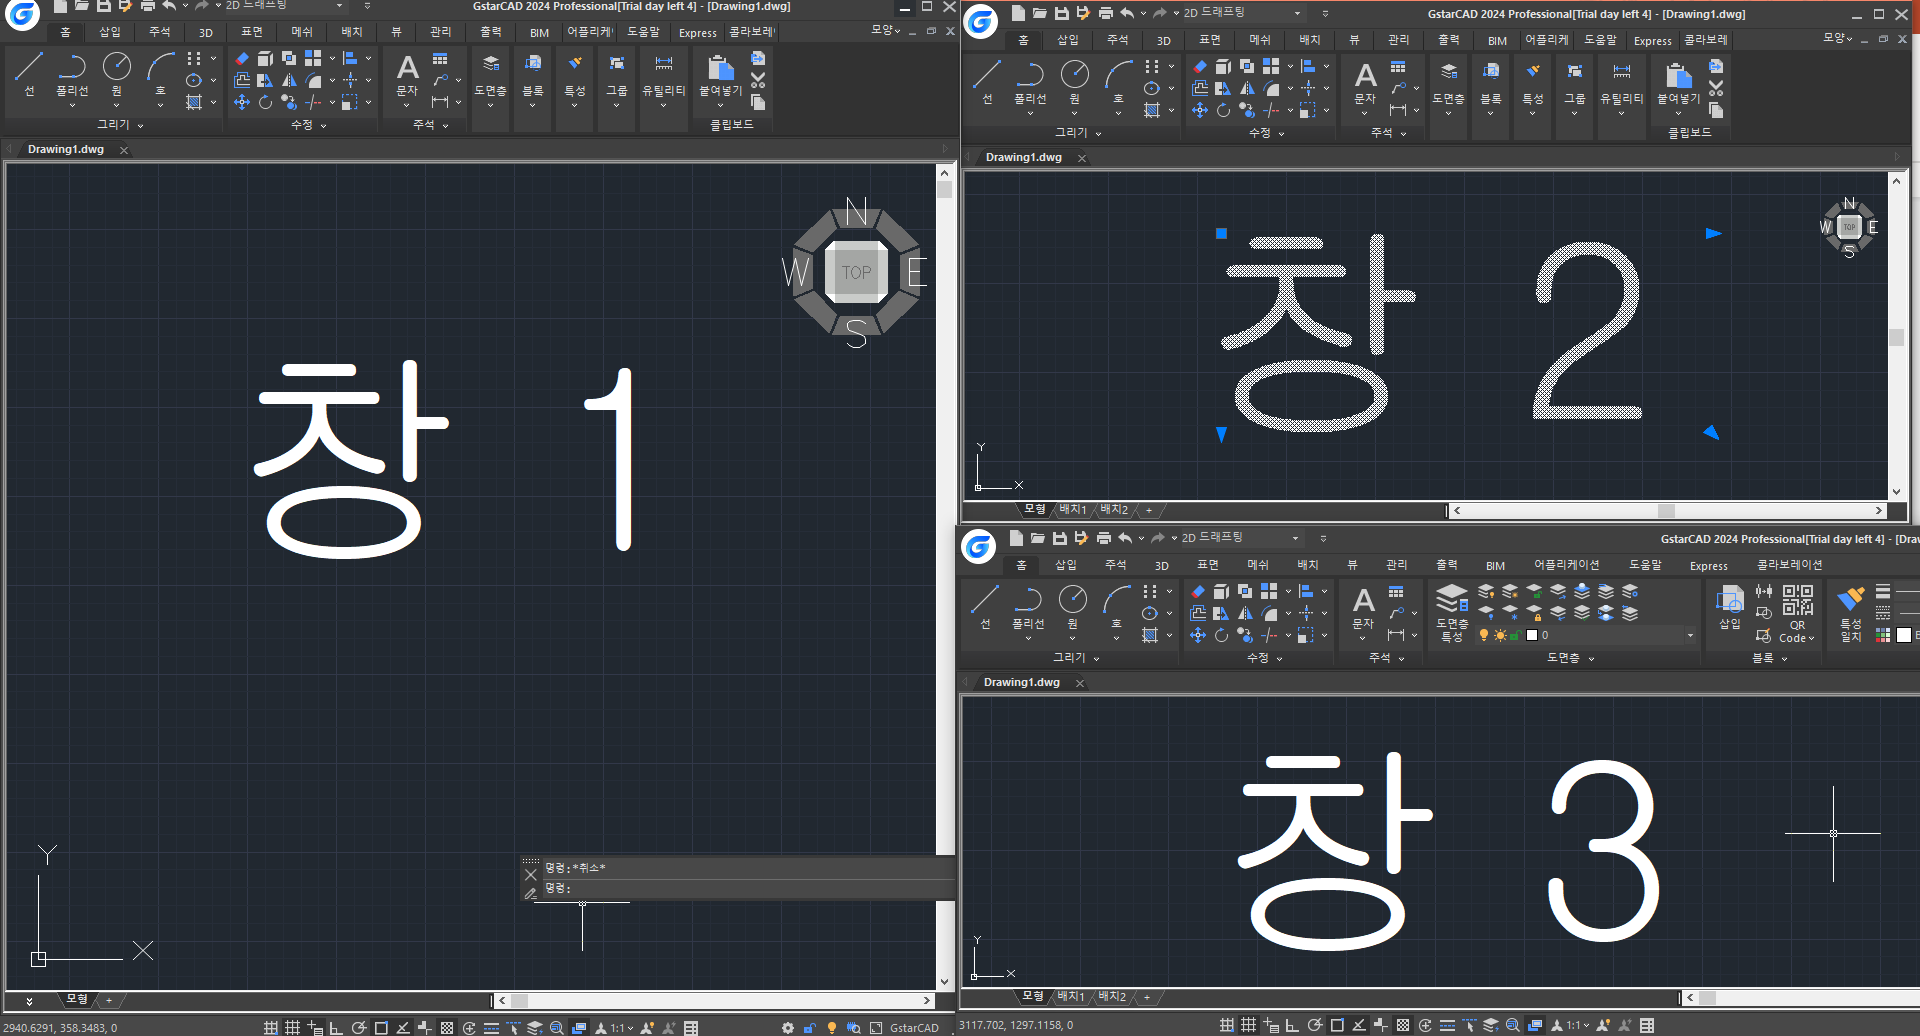Click the Cut scissors icon in window 1

758,80
